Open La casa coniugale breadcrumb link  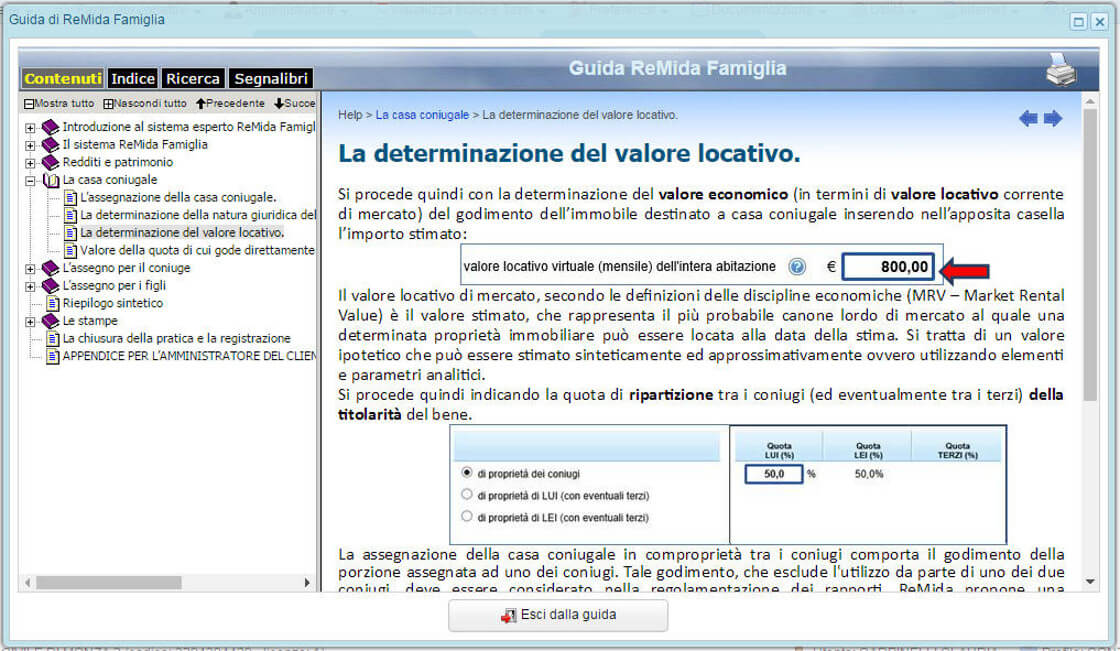pyautogui.click(x=422, y=115)
